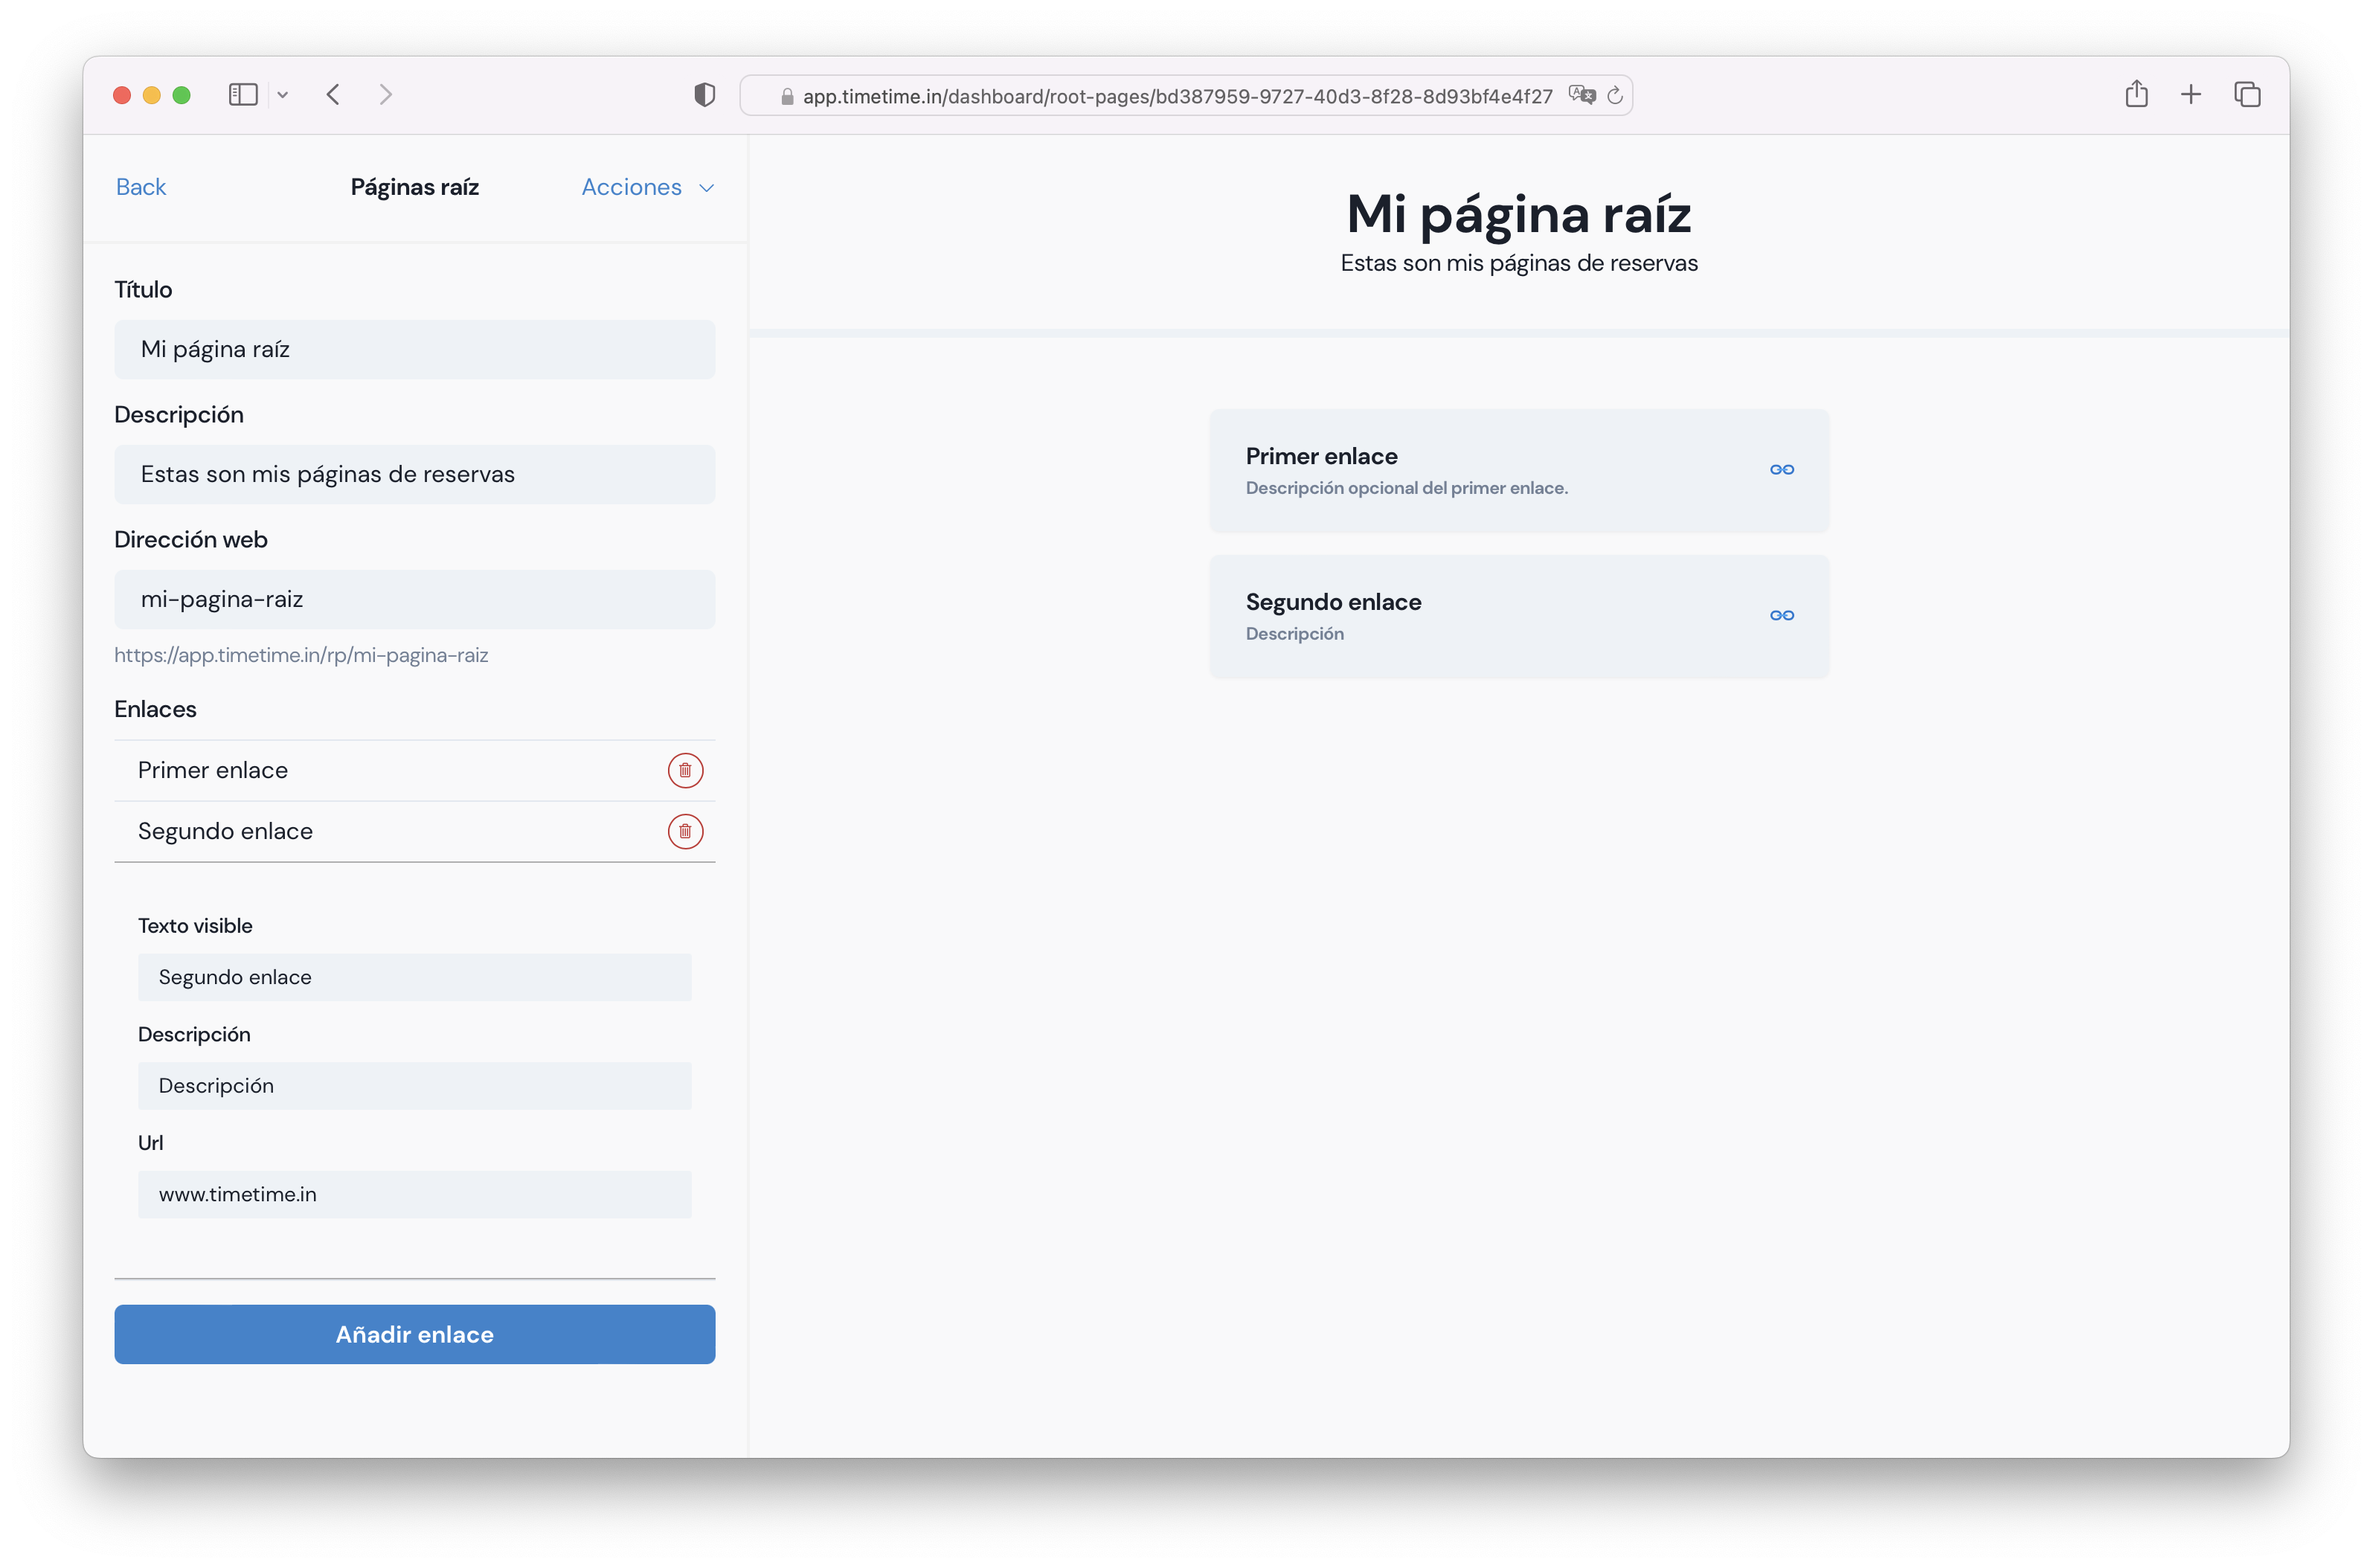Screen dimensions: 2373x1568
Task: Open the Primer enlace preview card
Action: coord(1519,470)
